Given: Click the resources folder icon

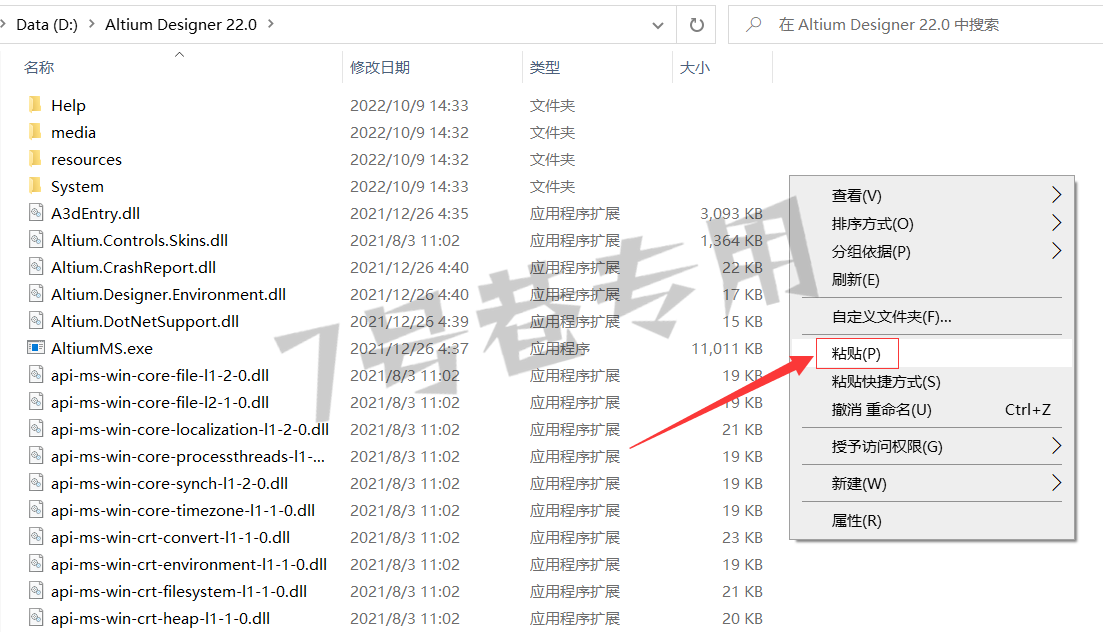Looking at the screenshot, I should (x=35, y=159).
